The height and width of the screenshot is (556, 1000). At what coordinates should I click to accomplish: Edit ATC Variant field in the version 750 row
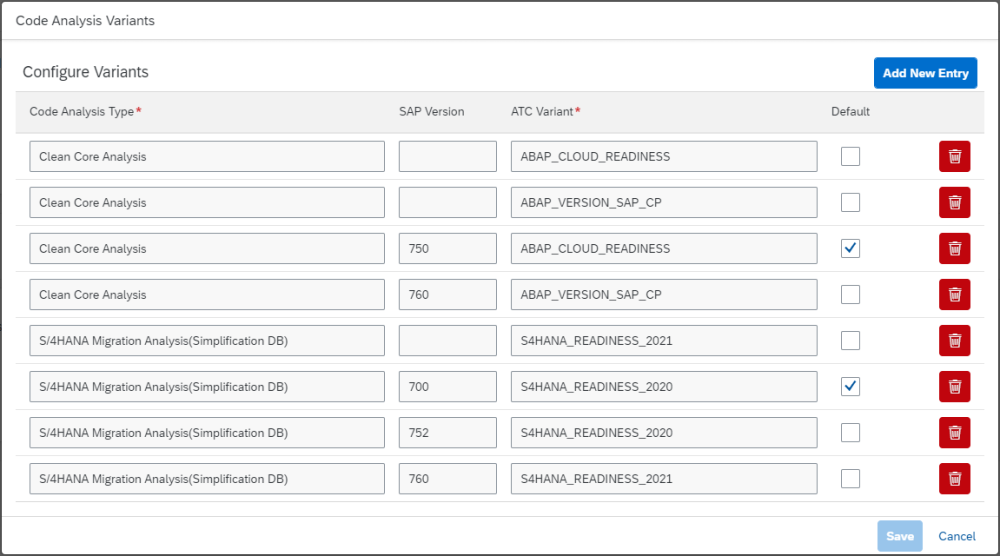coord(664,248)
